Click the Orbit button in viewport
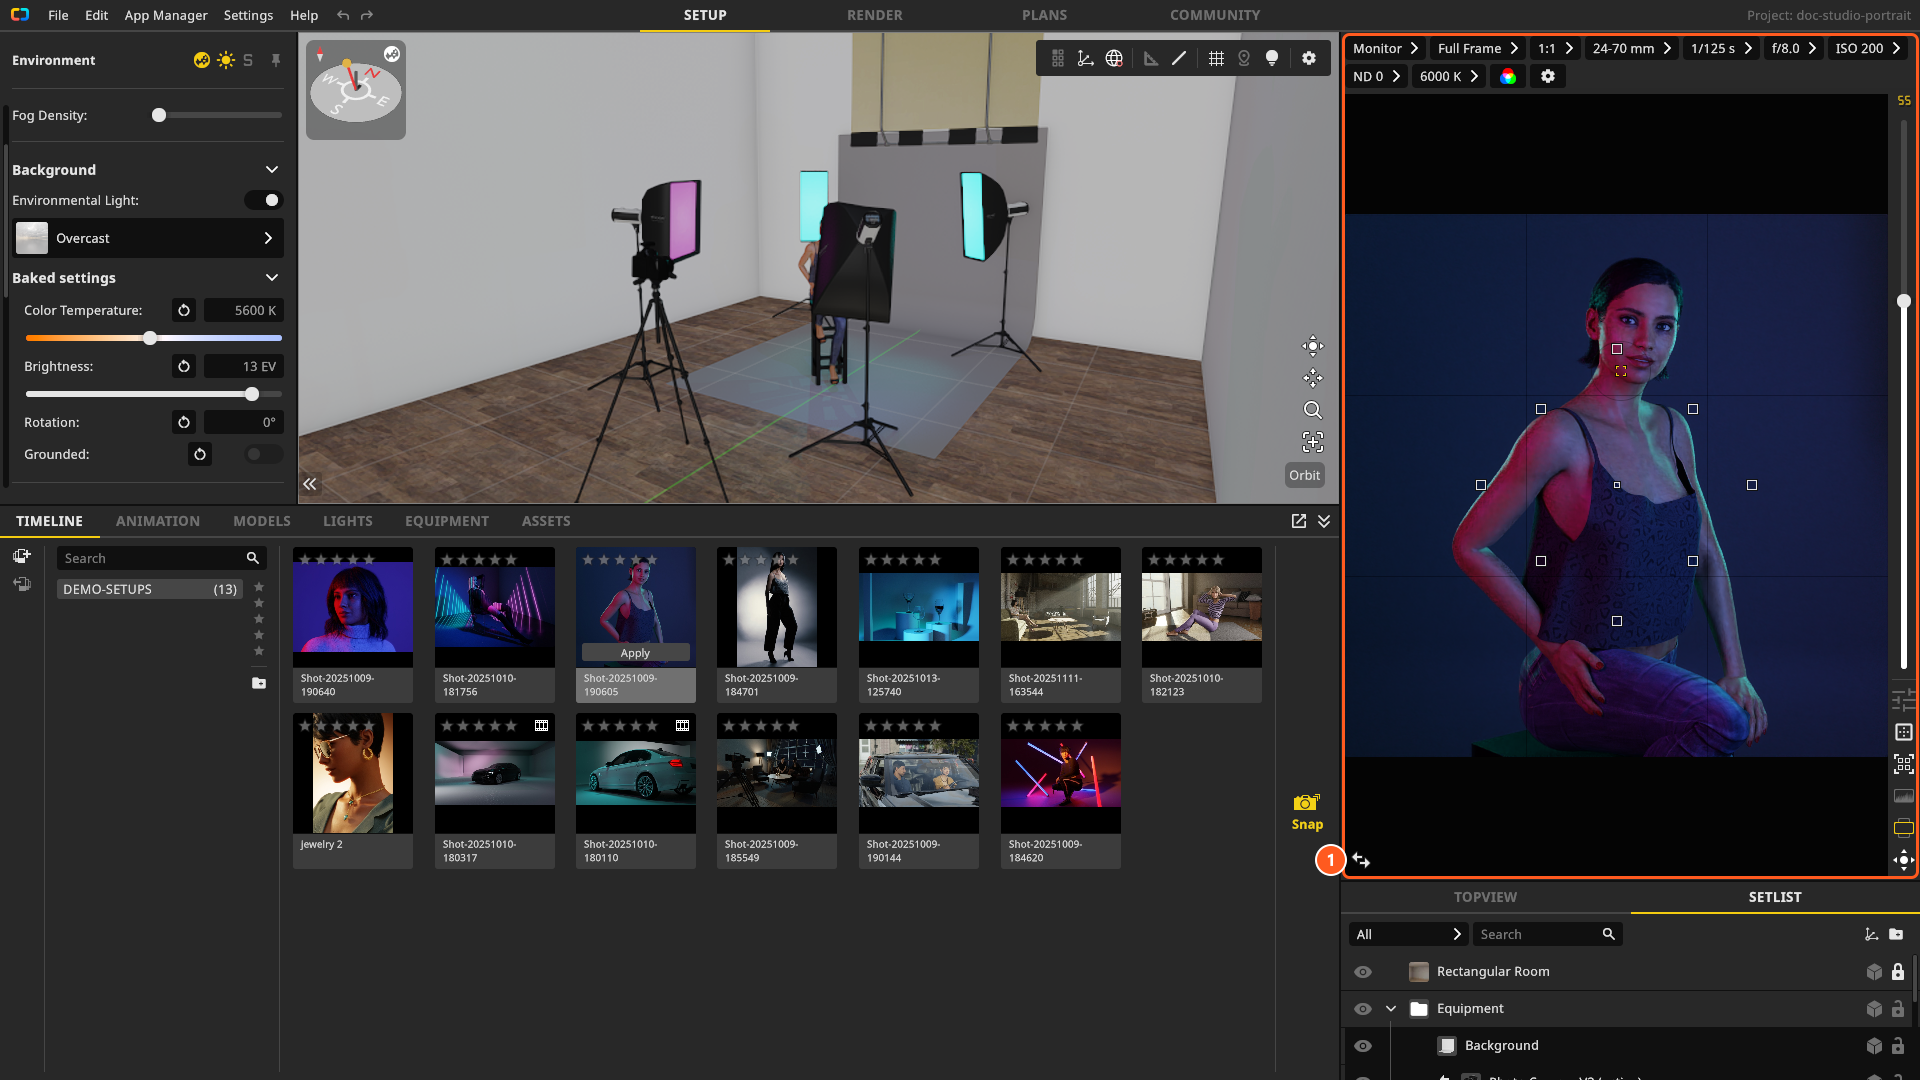This screenshot has height=1080, width=1920. click(1304, 476)
